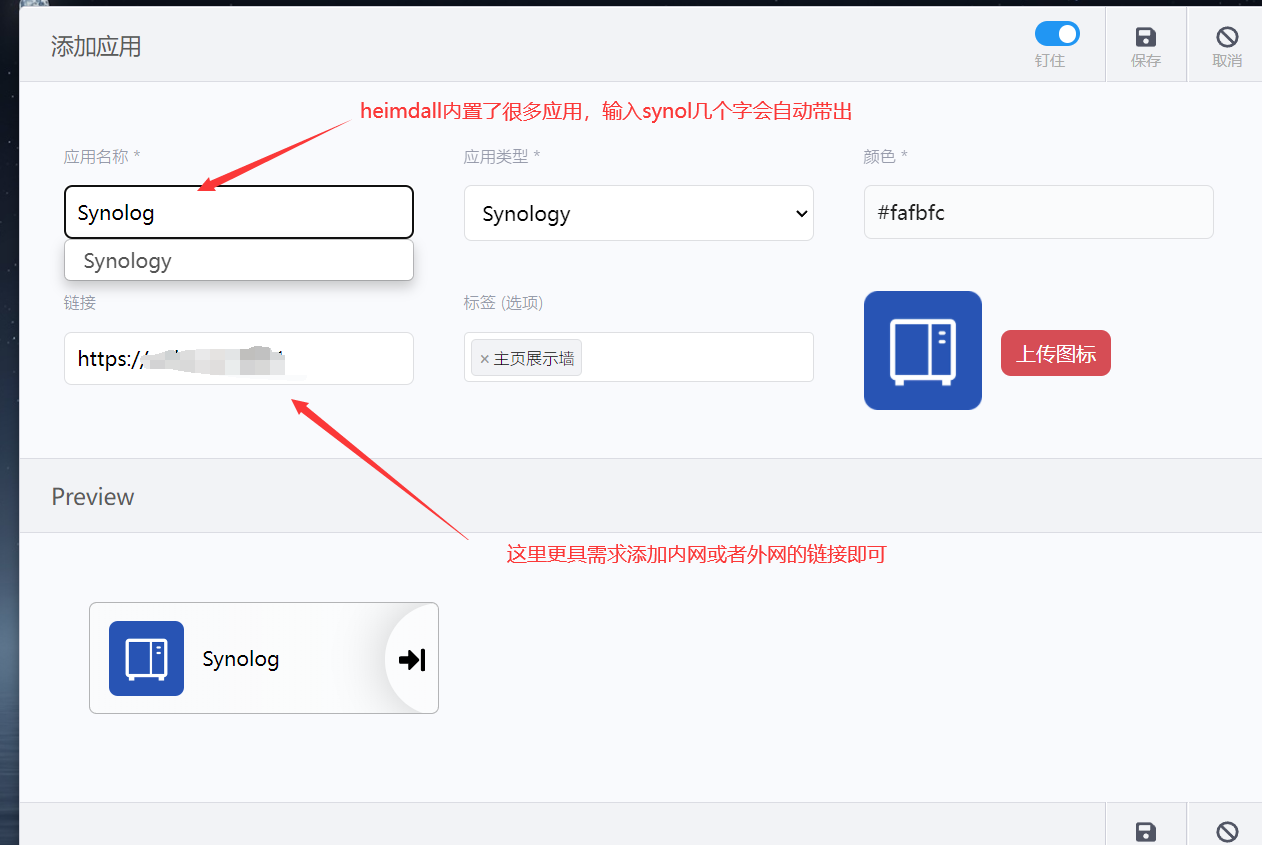Click the 应用名称 * label
1262x845 pixels.
[102, 157]
